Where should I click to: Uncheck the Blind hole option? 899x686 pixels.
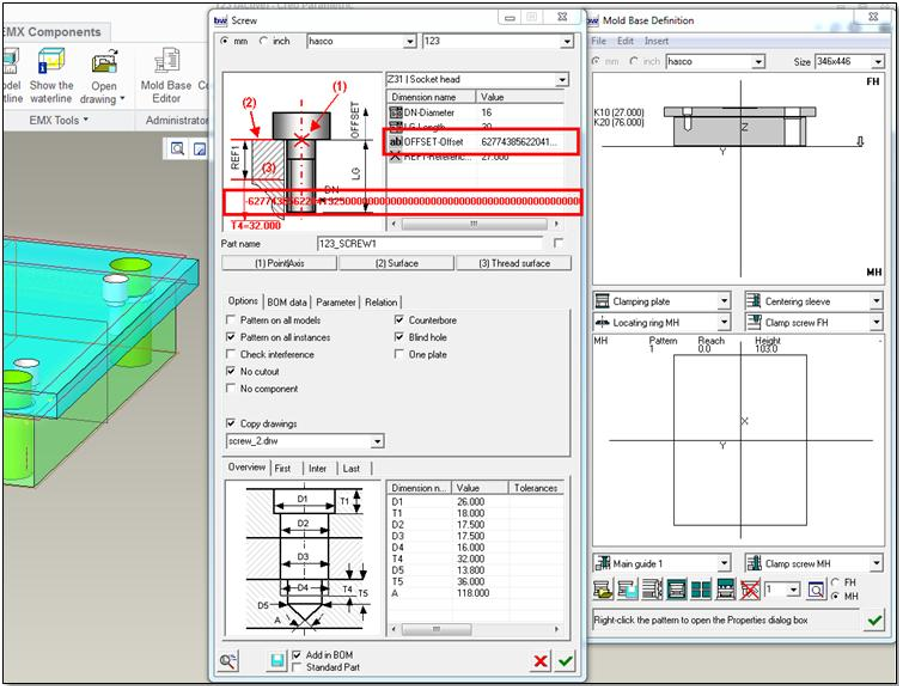pos(399,337)
